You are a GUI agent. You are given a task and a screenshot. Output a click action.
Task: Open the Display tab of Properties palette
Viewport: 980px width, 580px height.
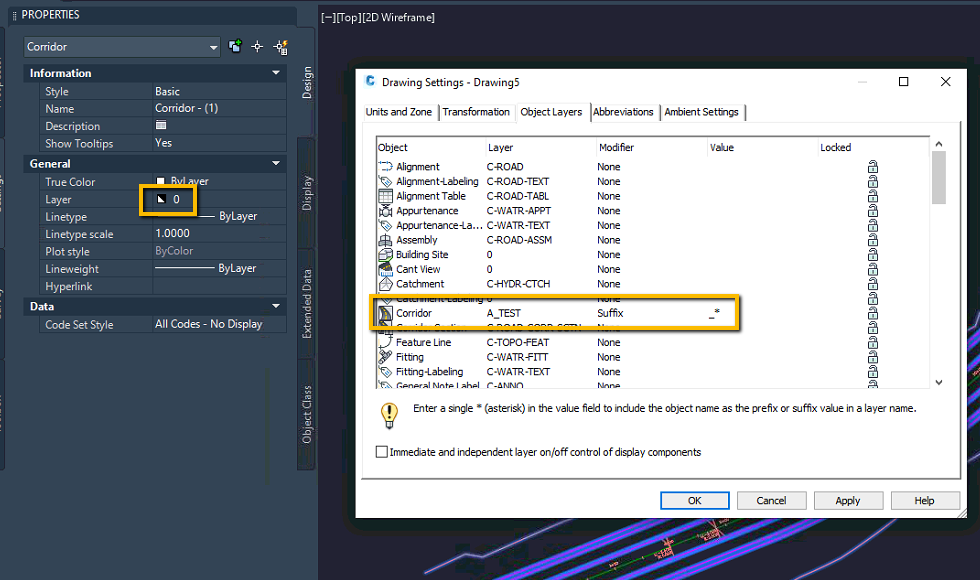click(x=307, y=192)
